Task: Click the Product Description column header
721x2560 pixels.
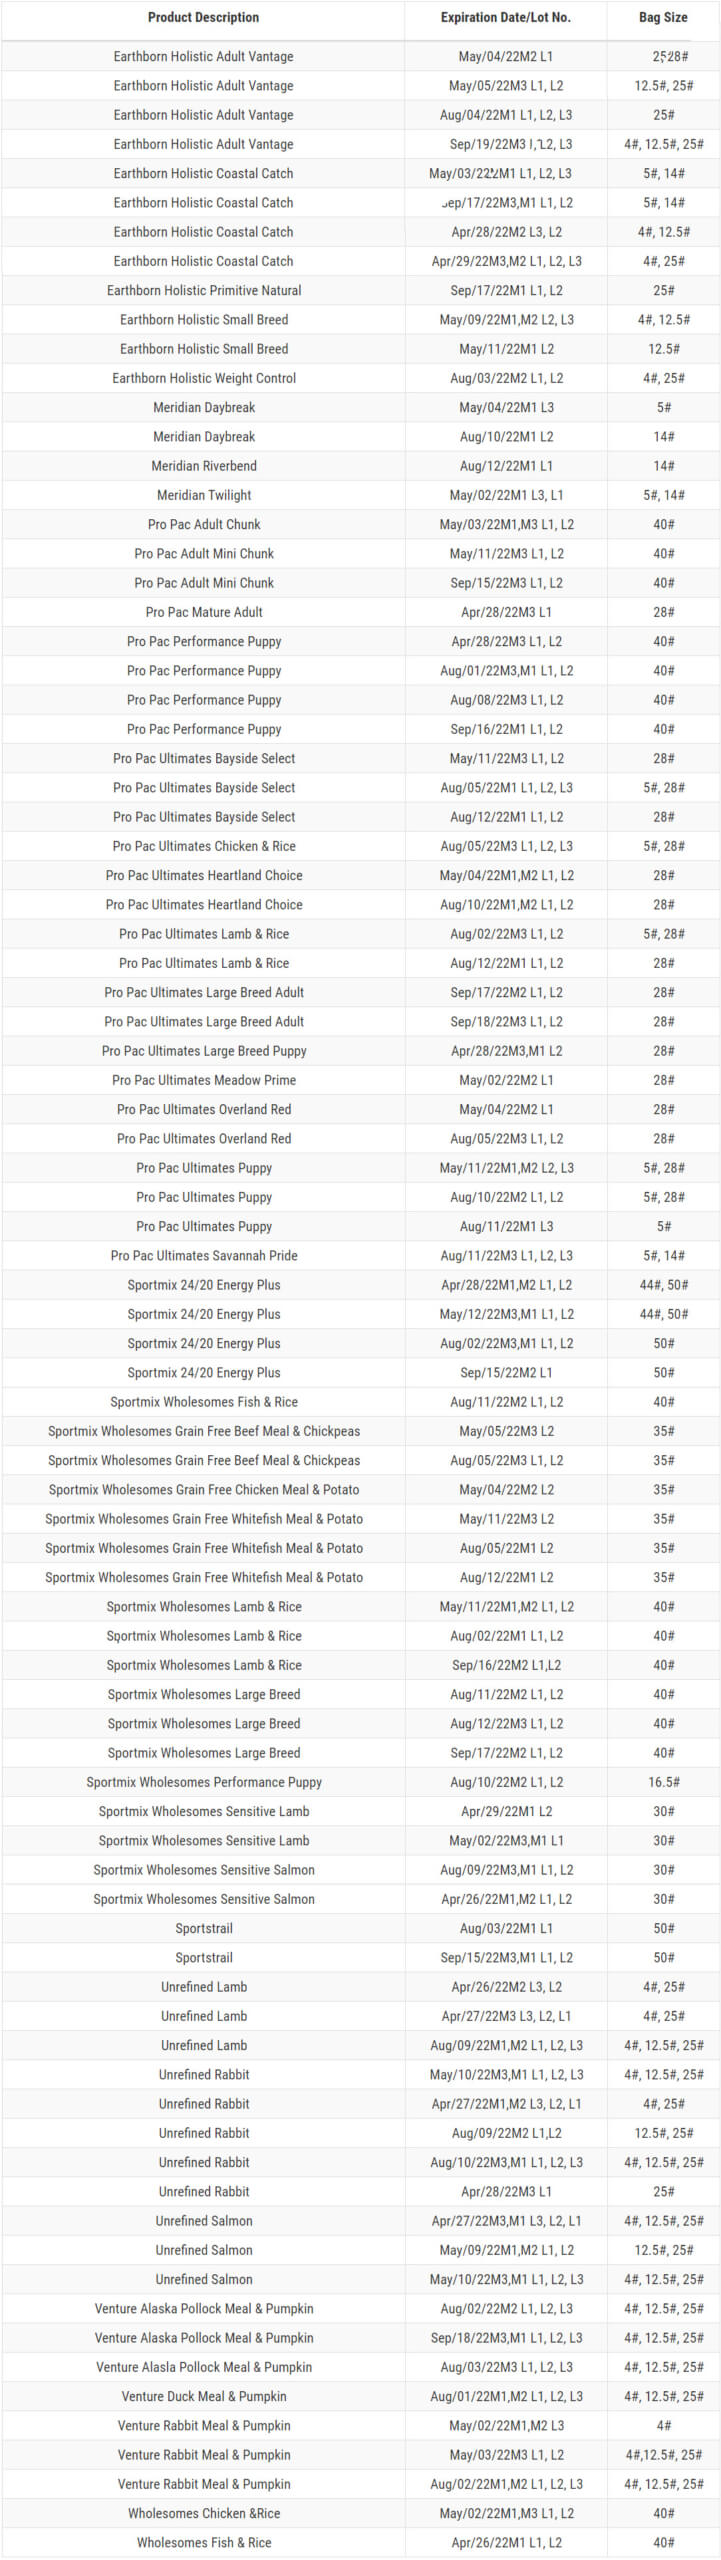Action: coord(203,17)
